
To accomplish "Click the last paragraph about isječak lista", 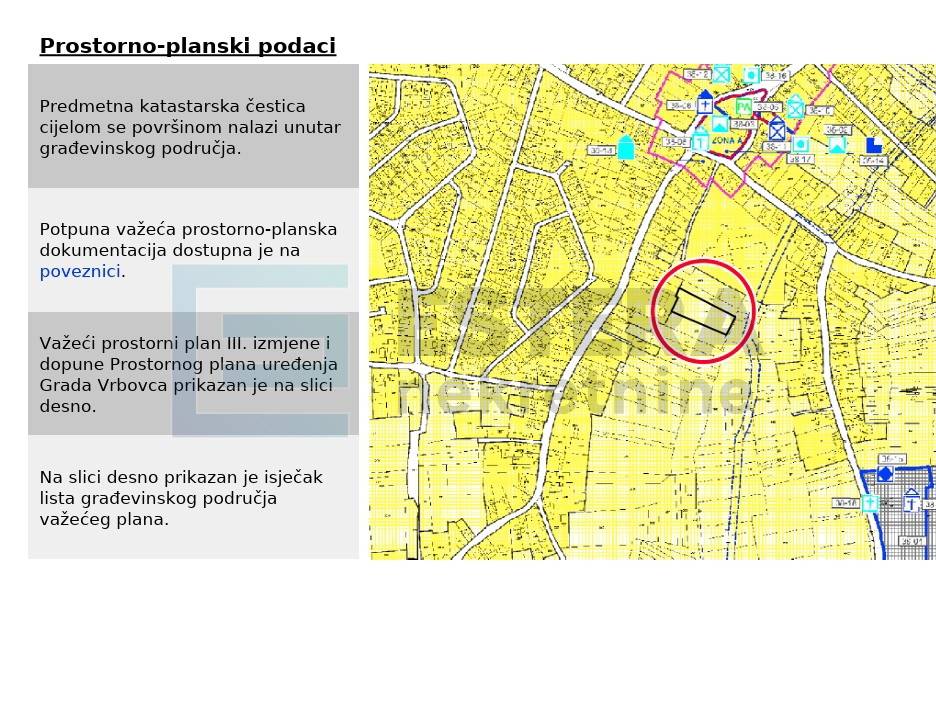I will 181,498.
